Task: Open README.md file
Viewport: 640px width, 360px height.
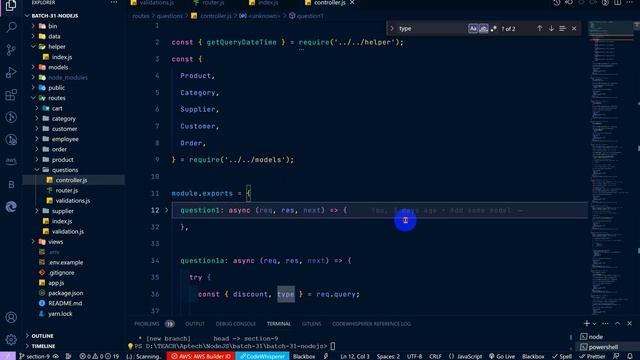Action: pyautogui.click(x=65, y=303)
